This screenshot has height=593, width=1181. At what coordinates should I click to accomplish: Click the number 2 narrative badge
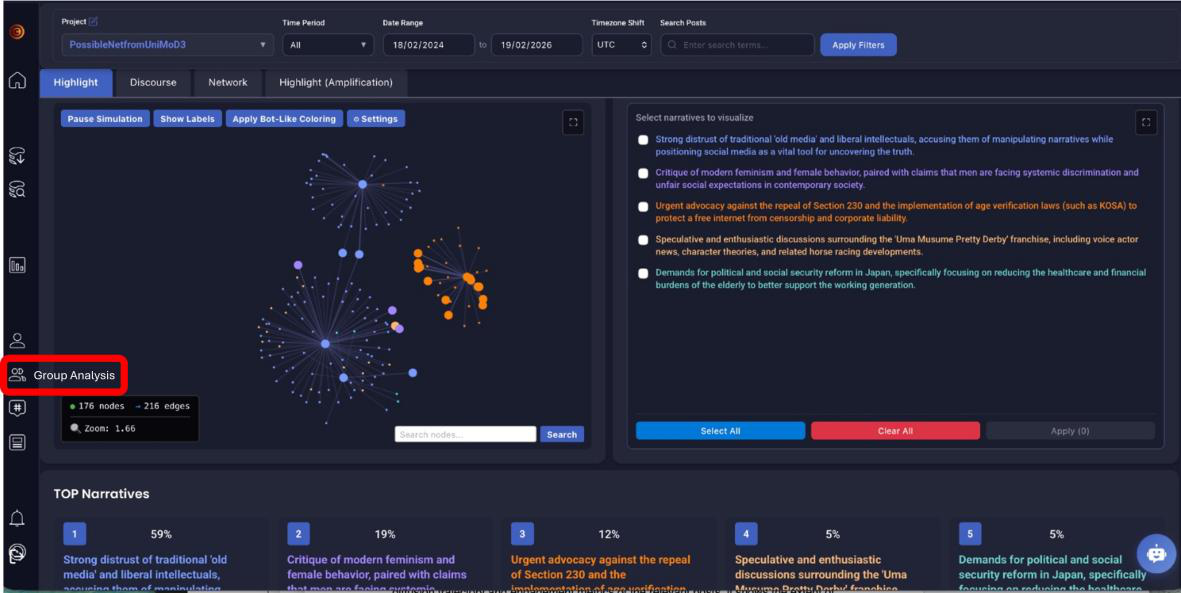tap(298, 534)
